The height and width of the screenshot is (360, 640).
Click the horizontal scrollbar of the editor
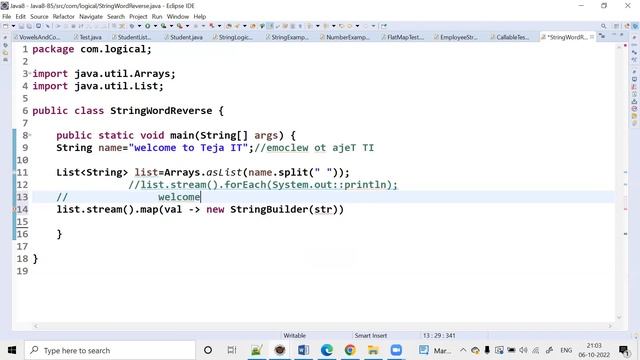322,326
